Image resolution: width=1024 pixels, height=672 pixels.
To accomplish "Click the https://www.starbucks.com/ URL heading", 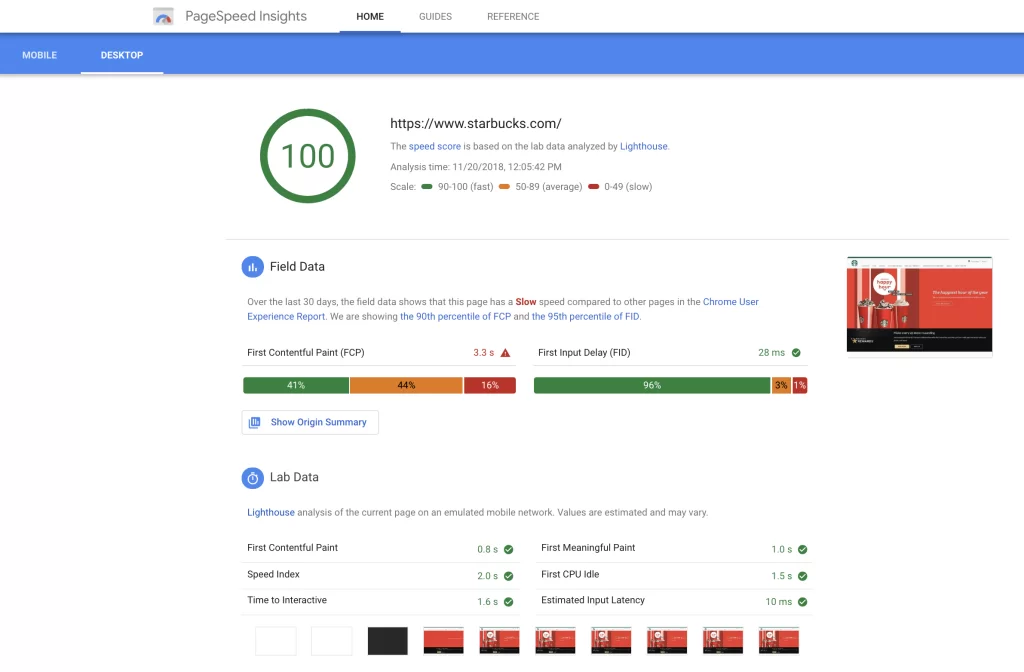I will click(x=475, y=123).
